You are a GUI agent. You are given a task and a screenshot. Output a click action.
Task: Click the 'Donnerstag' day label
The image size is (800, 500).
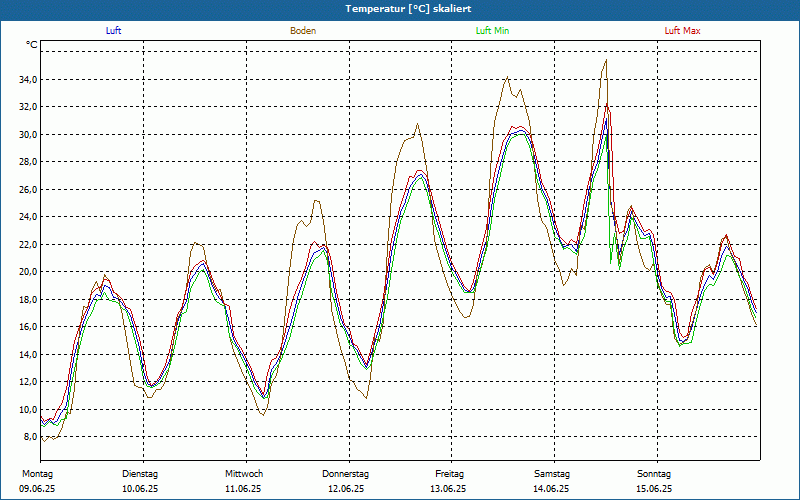tap(345, 474)
